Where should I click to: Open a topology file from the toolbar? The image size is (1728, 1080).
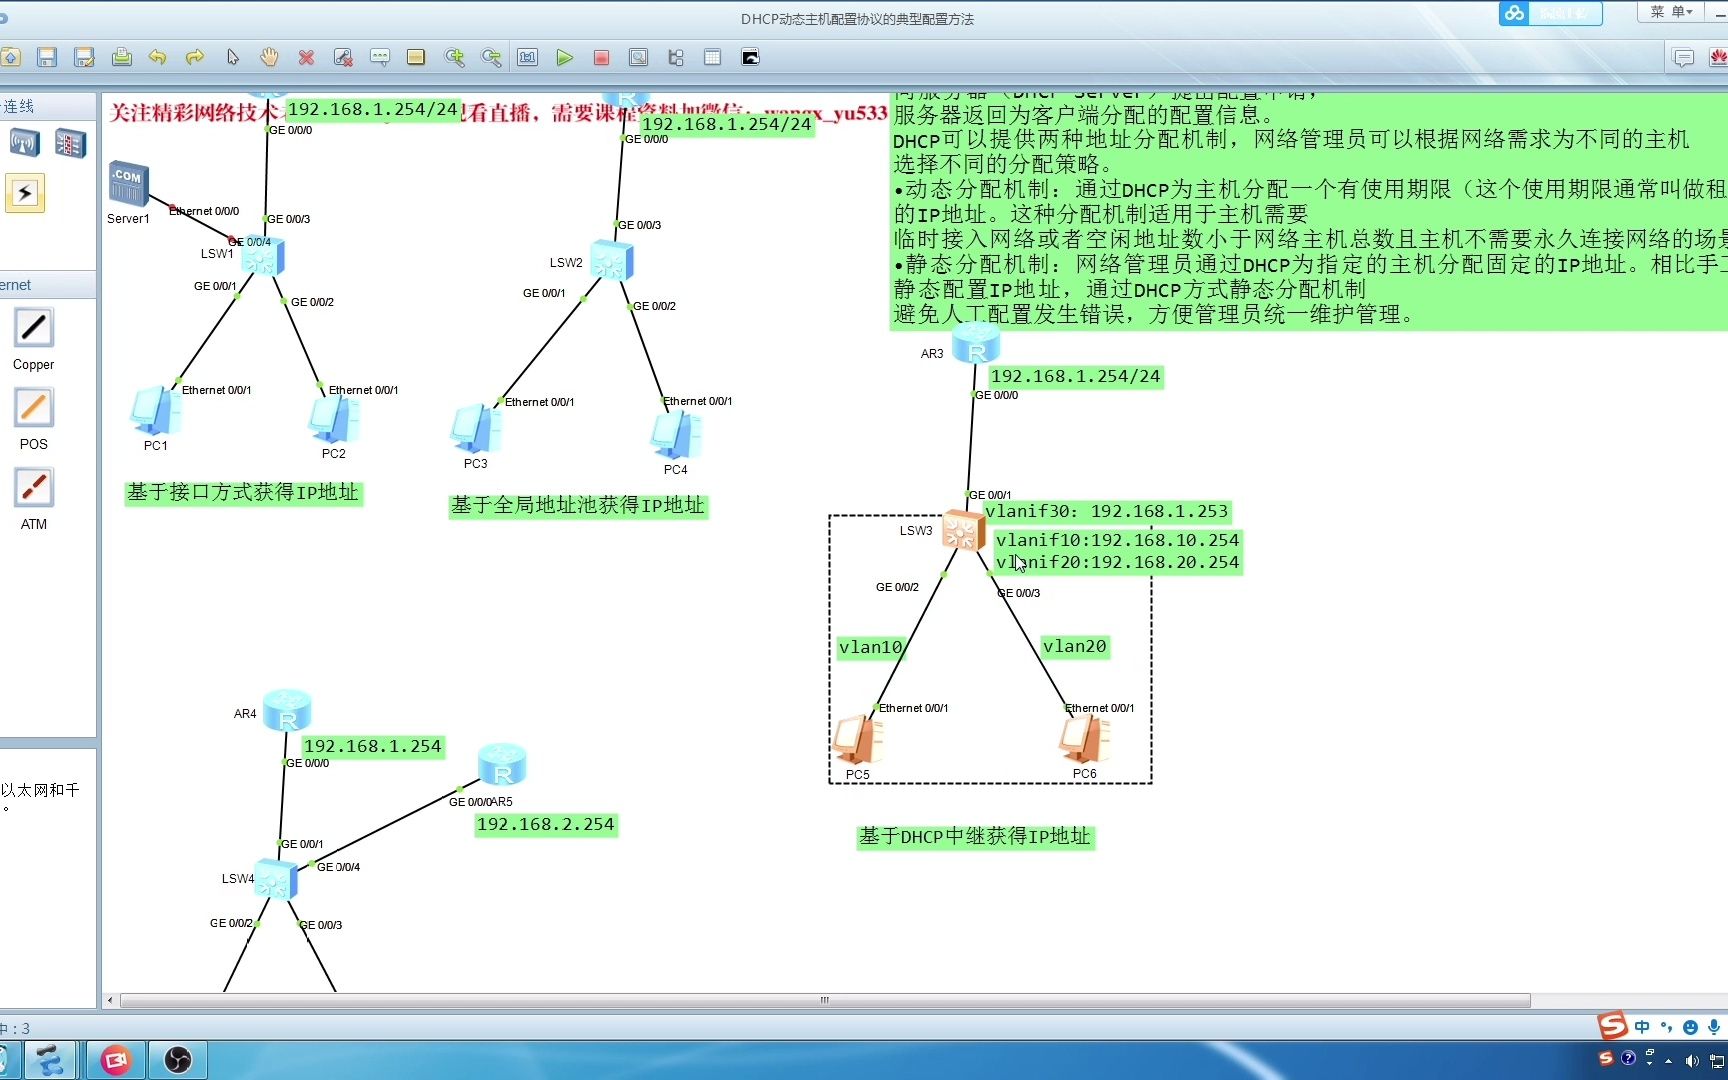click(x=10, y=57)
